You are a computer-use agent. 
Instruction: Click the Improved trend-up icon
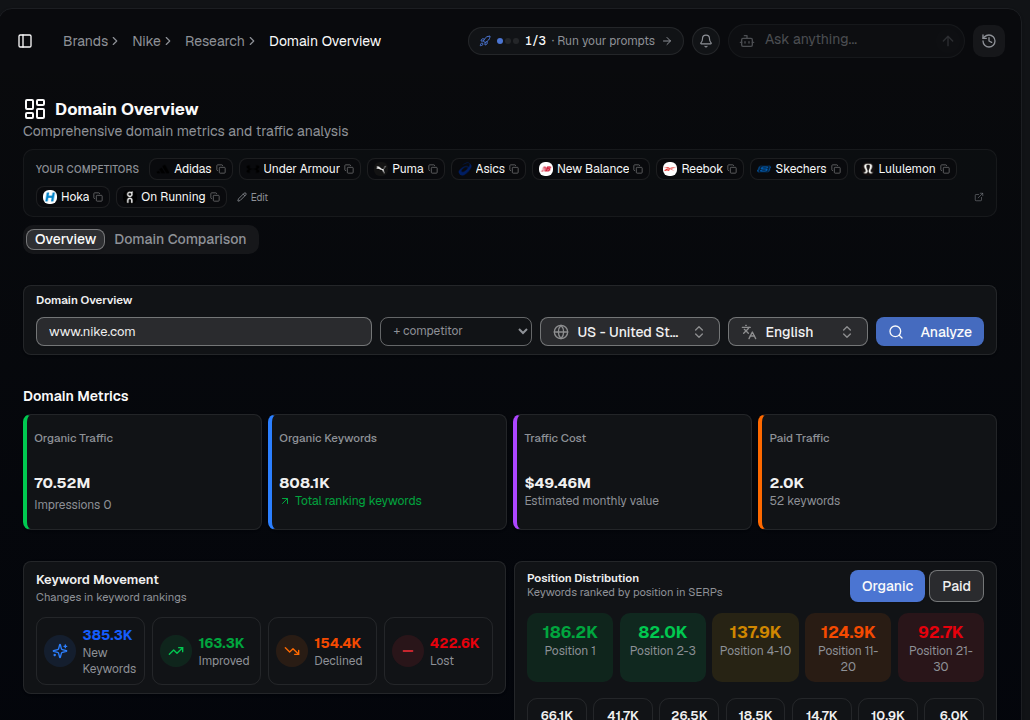pyautogui.click(x=176, y=651)
